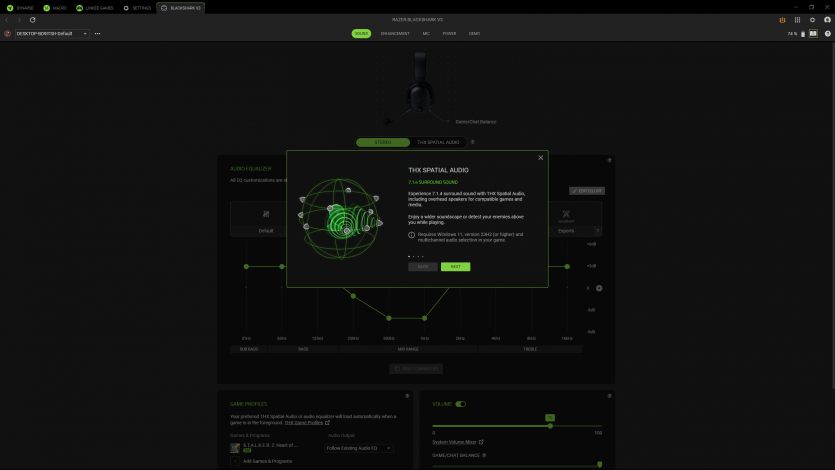The image size is (835, 470).
Task: Select THX Spatial Audio mode
Action: tap(438, 142)
